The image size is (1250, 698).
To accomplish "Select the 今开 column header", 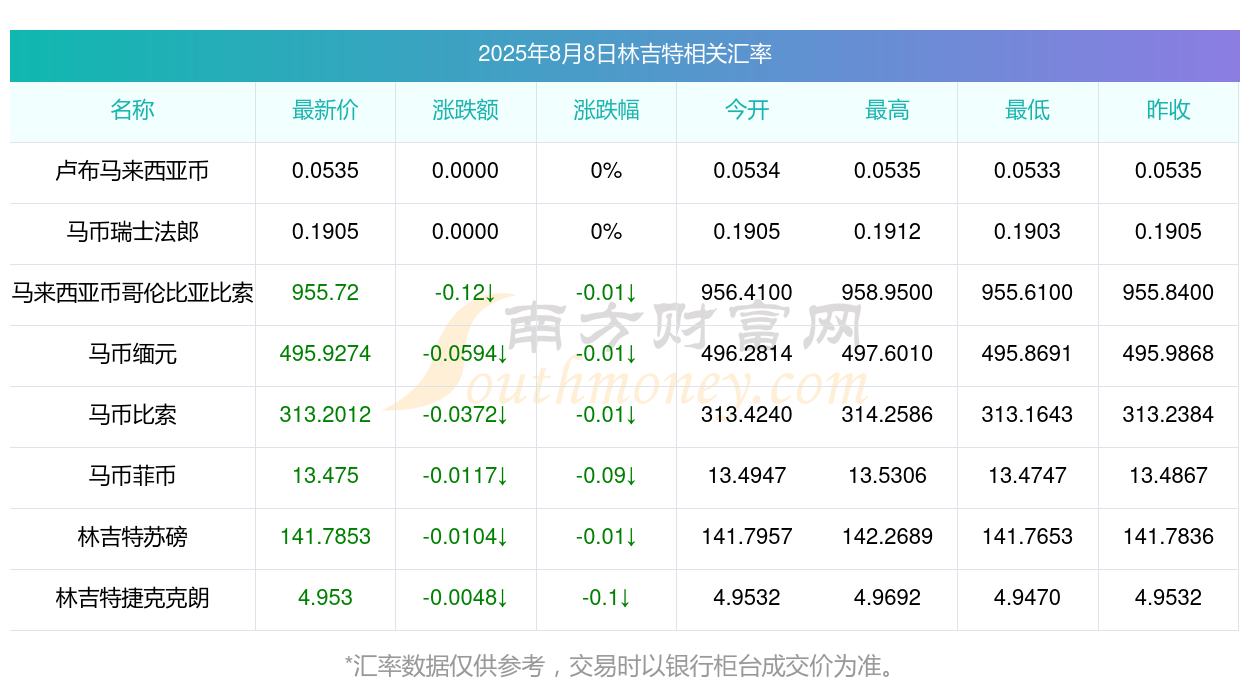I will [747, 110].
